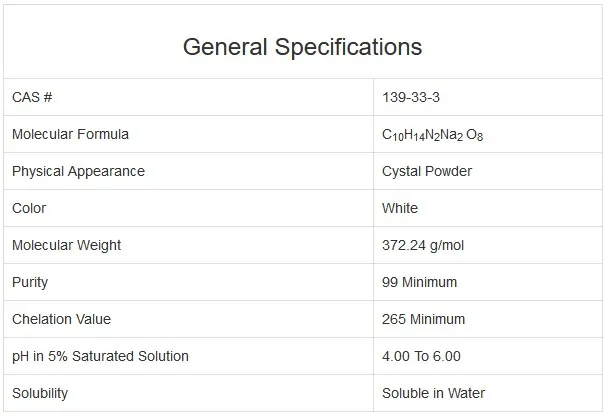This screenshot has width=606, height=416.
Task: Click the CAS number 139-33-3
Action: click(x=410, y=97)
